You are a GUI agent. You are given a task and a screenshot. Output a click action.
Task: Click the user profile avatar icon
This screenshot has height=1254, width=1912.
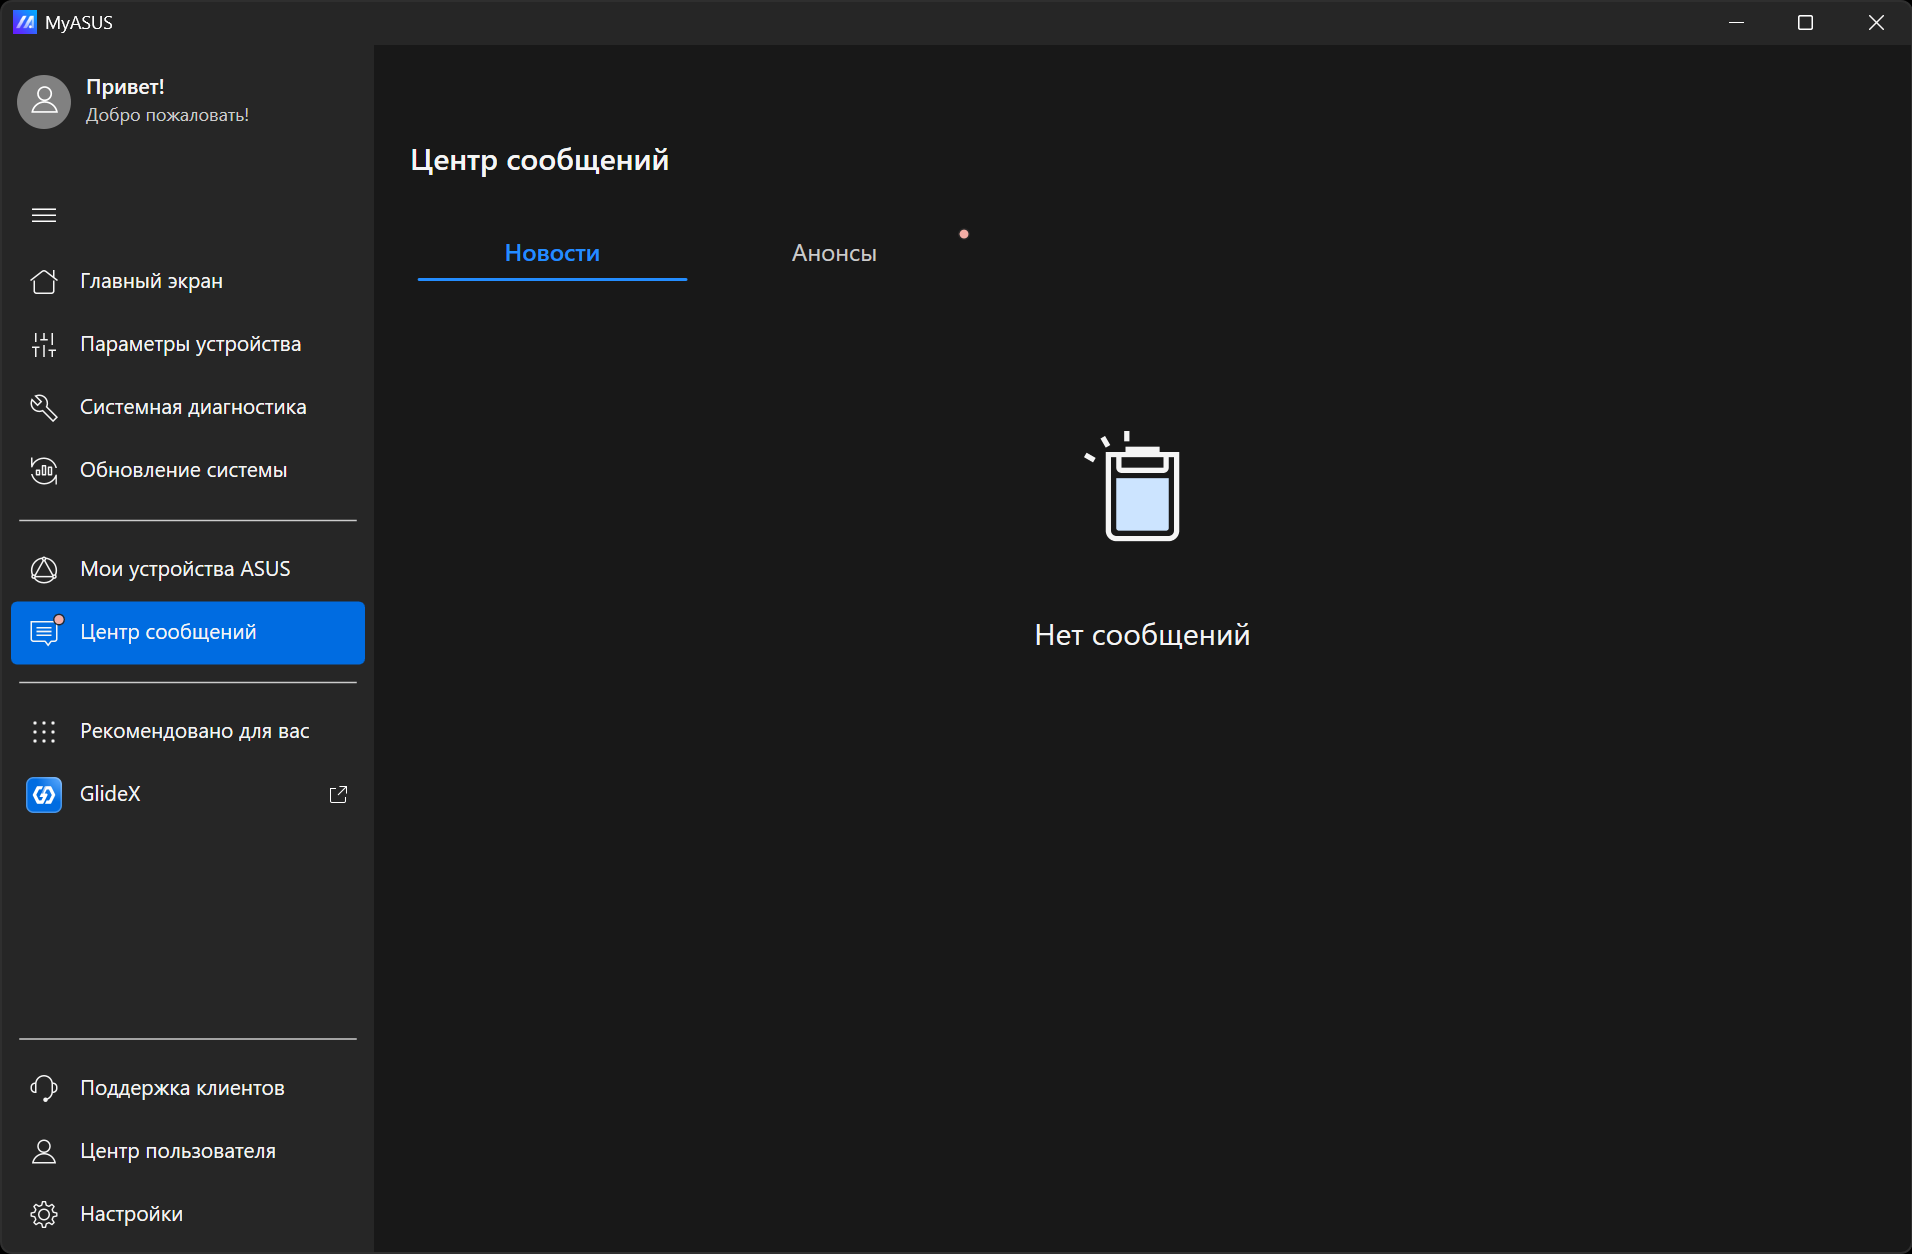[x=44, y=101]
